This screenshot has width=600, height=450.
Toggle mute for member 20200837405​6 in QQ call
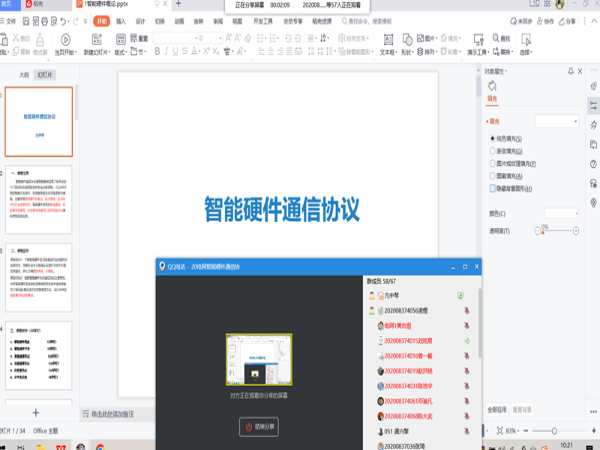pos(466,310)
